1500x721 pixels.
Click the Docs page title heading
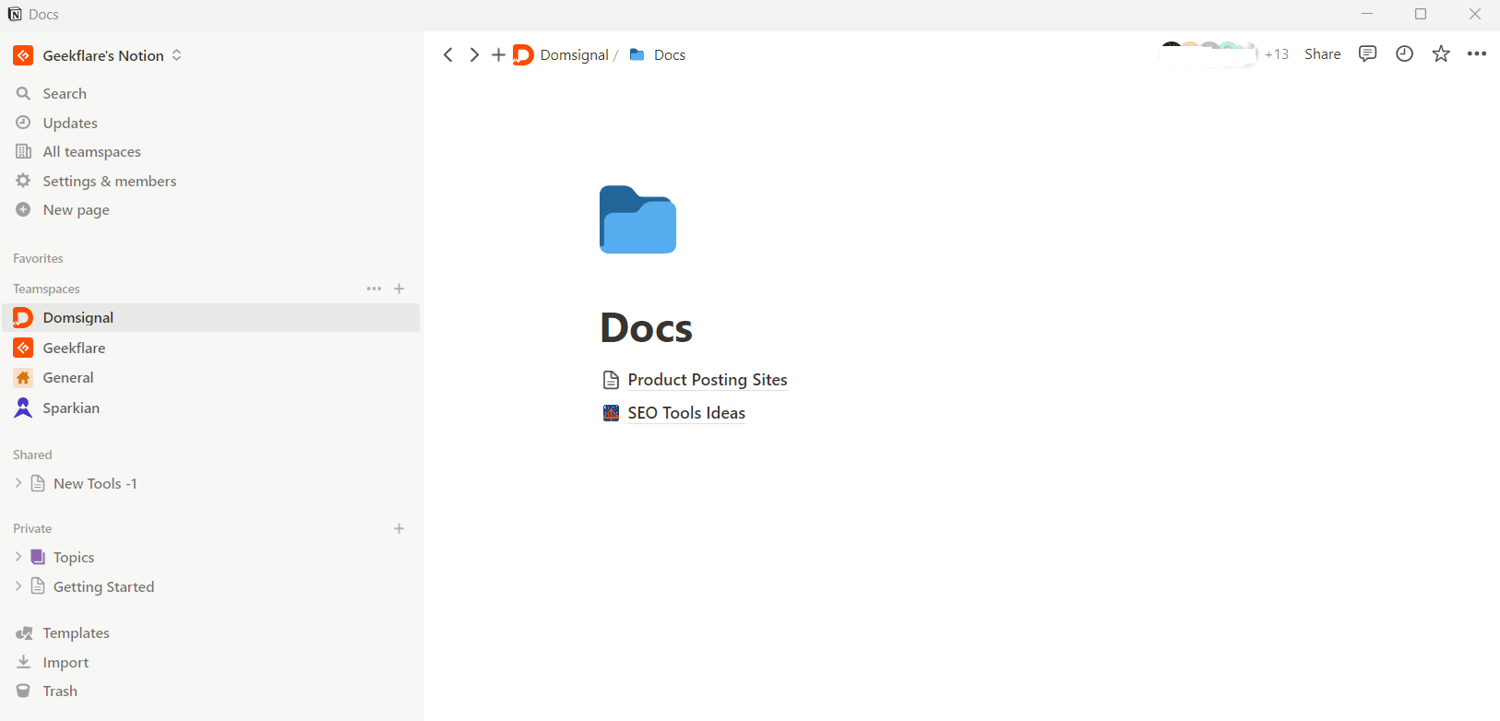tap(646, 327)
